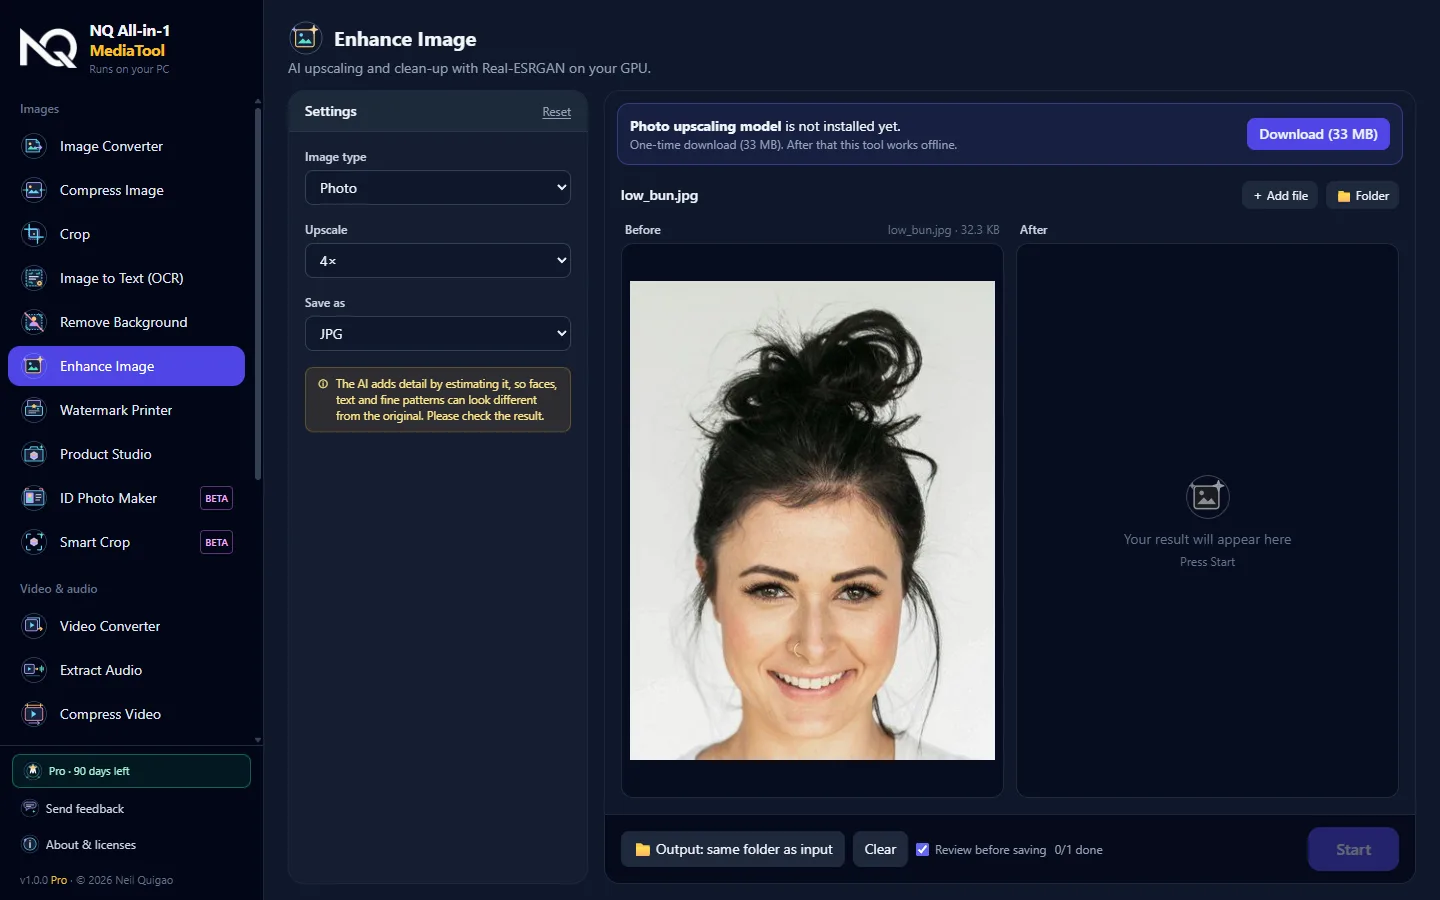Click the Send feedback icon

[30, 808]
